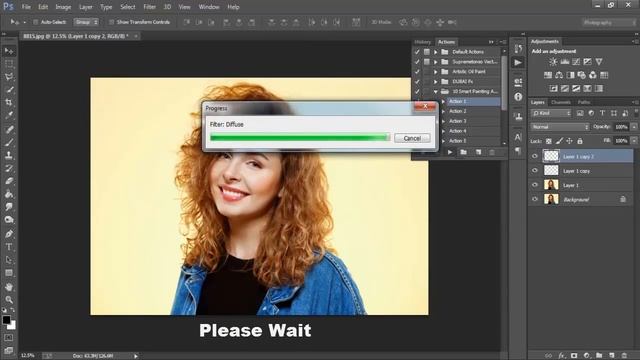Open the Filter menu
The height and width of the screenshot is (360, 640).
coord(149,7)
